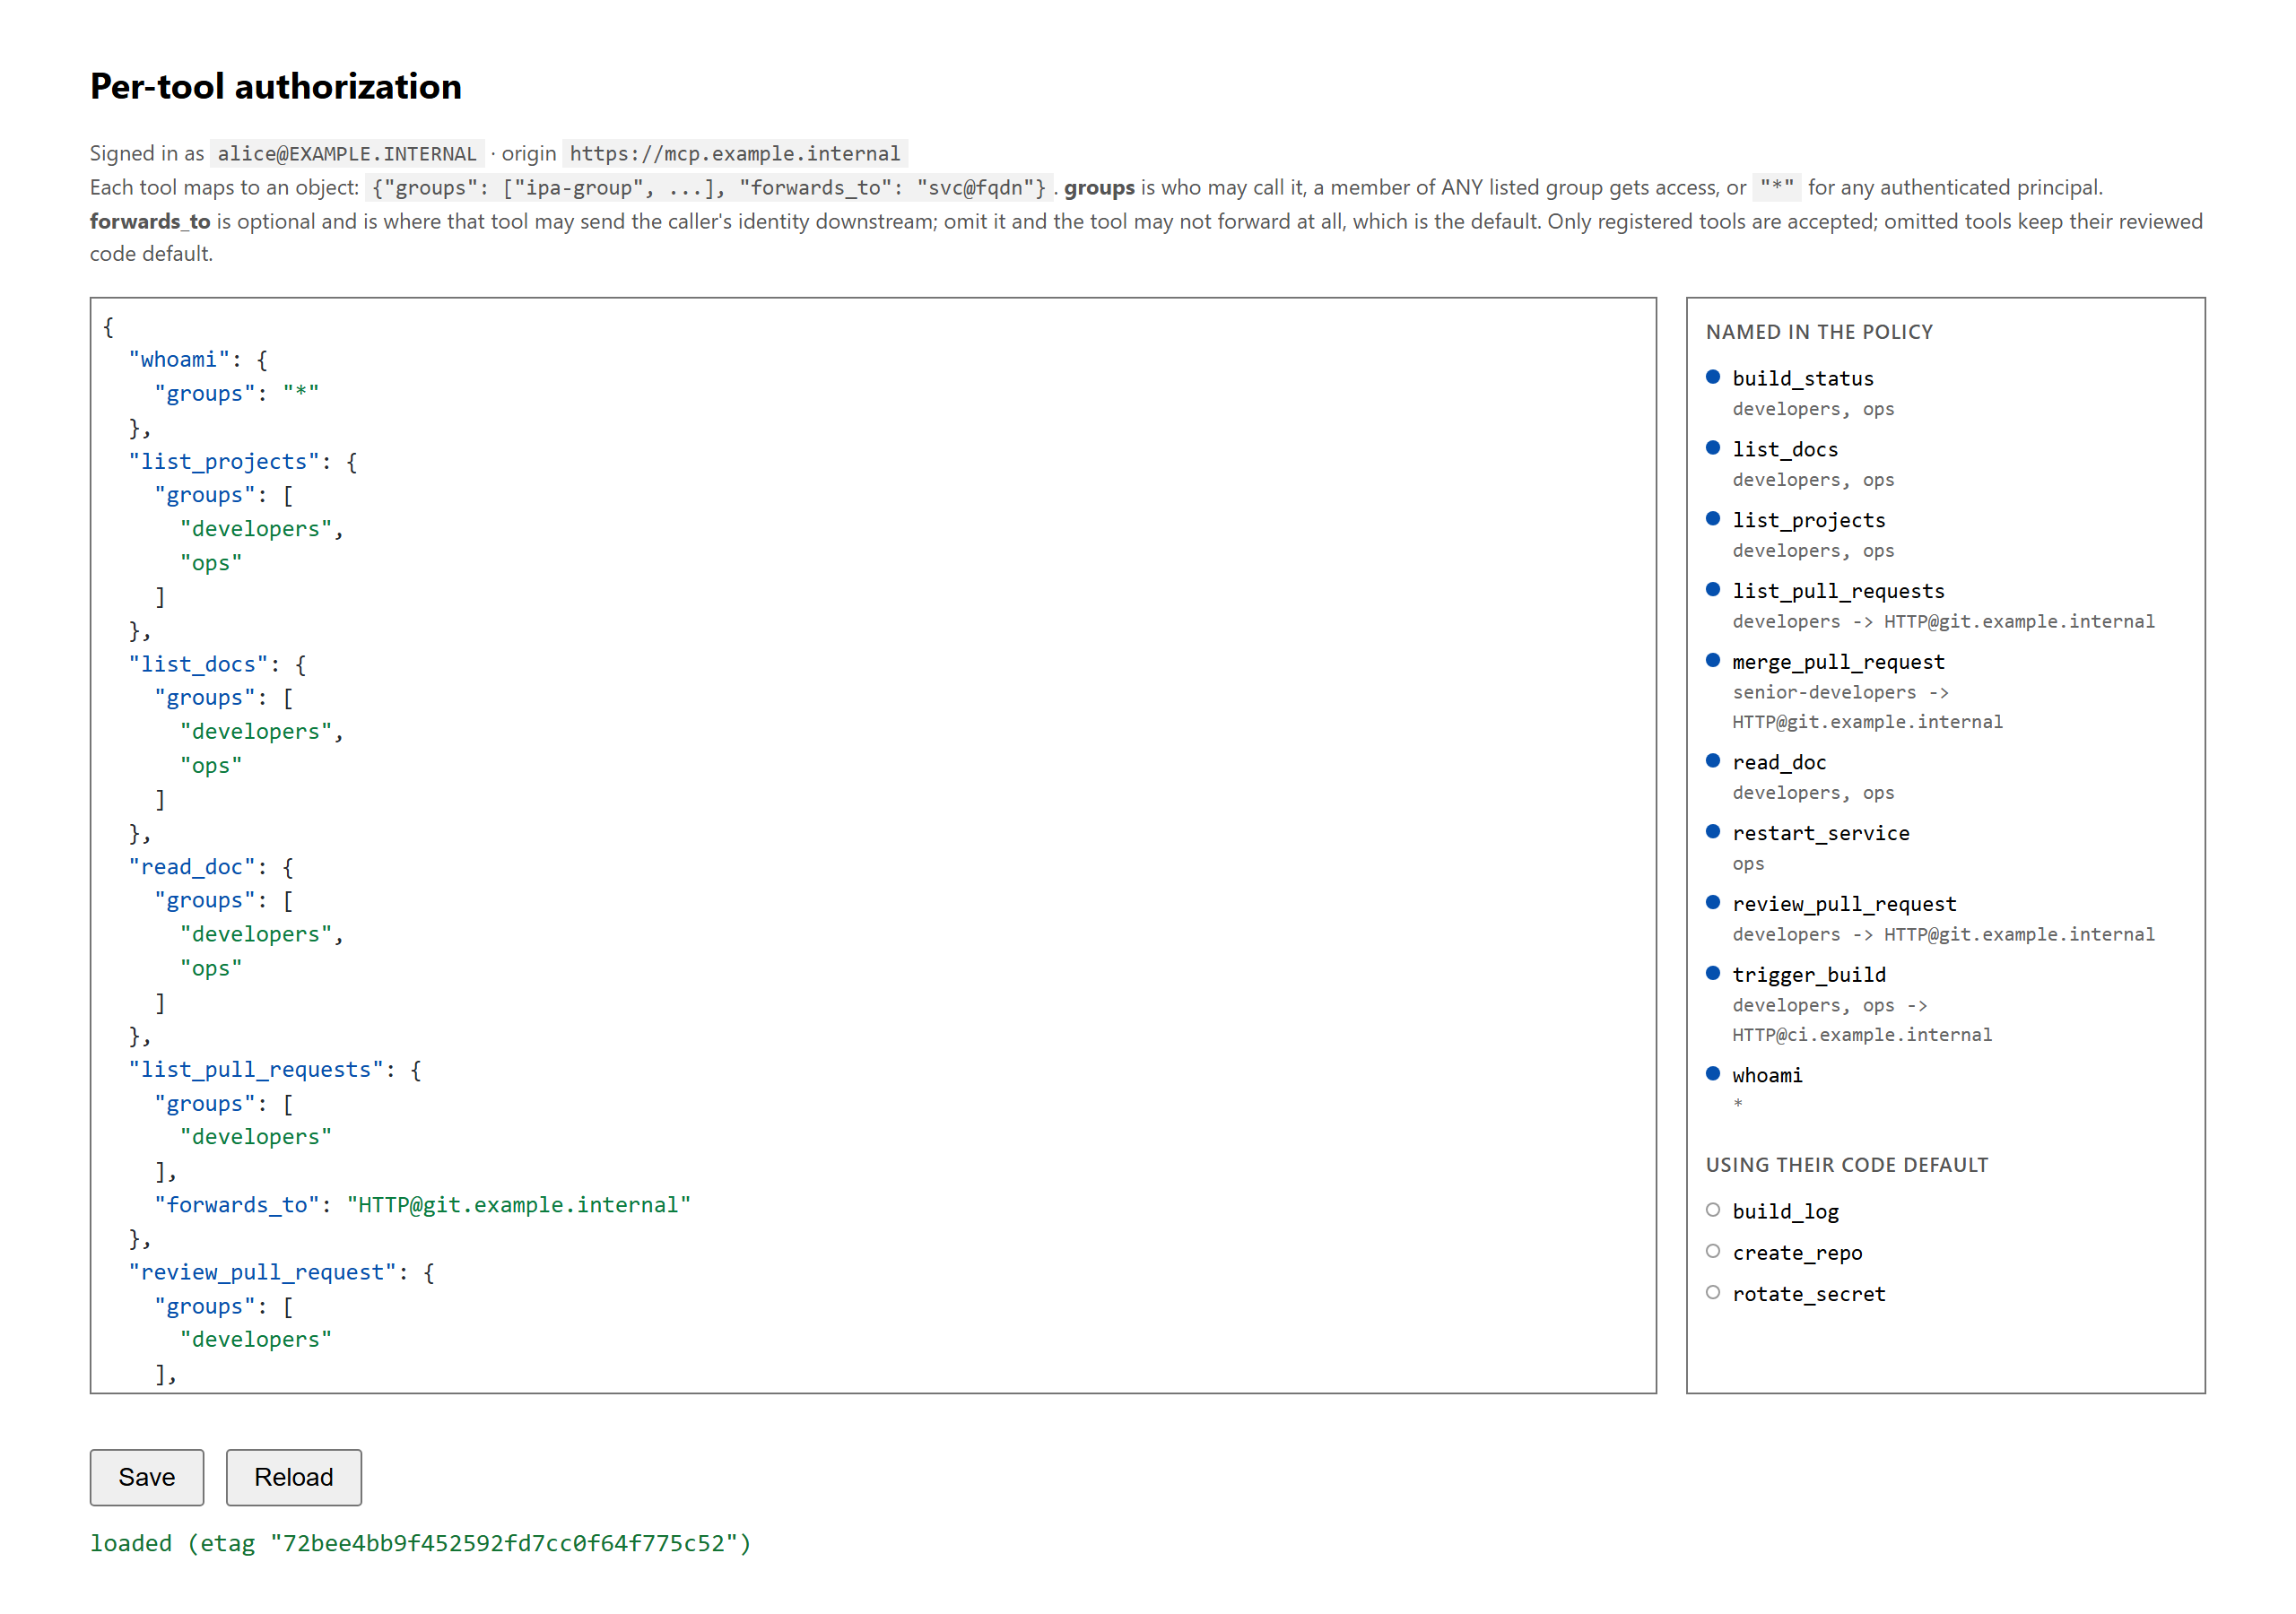Select list_projects in the Named in the Policy list
The width and height of the screenshot is (2296, 1614).
pyautogui.click(x=1809, y=520)
